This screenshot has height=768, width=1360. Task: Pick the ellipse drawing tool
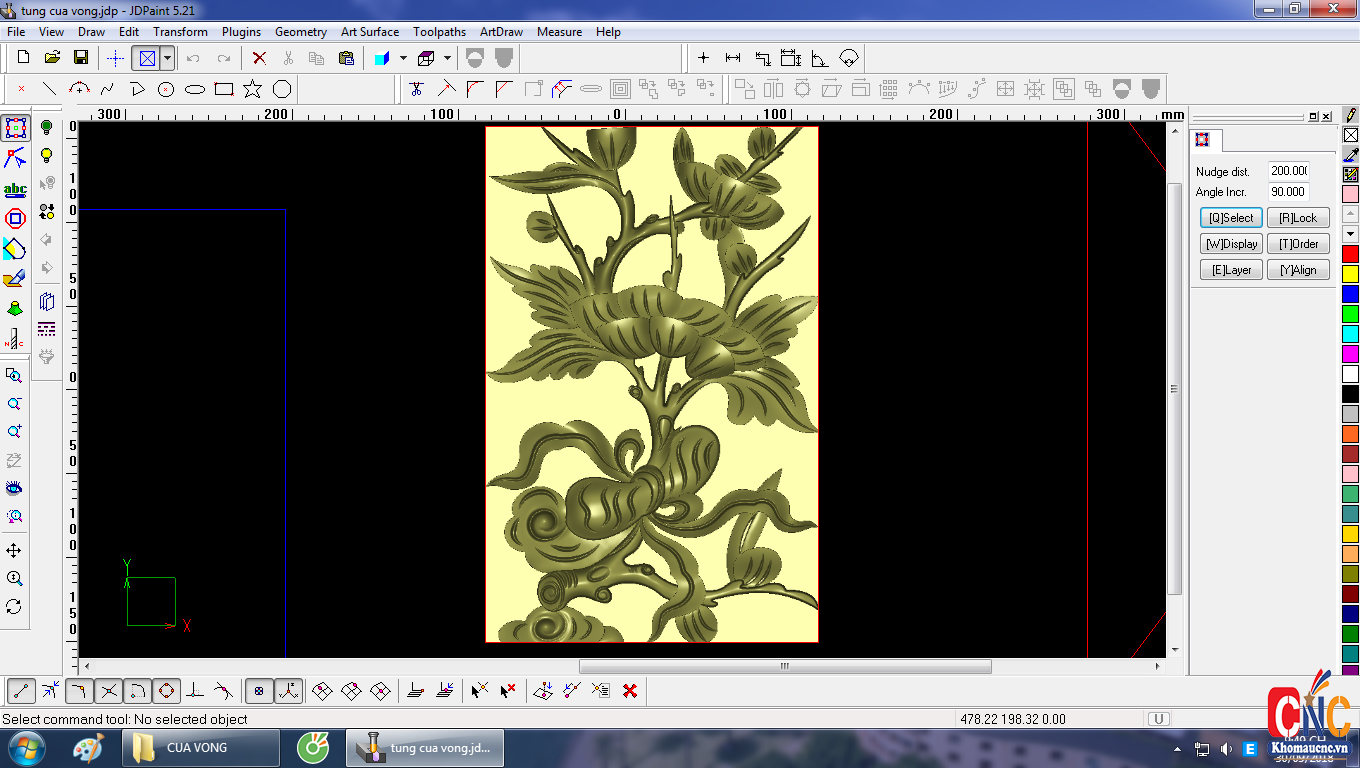(x=195, y=89)
